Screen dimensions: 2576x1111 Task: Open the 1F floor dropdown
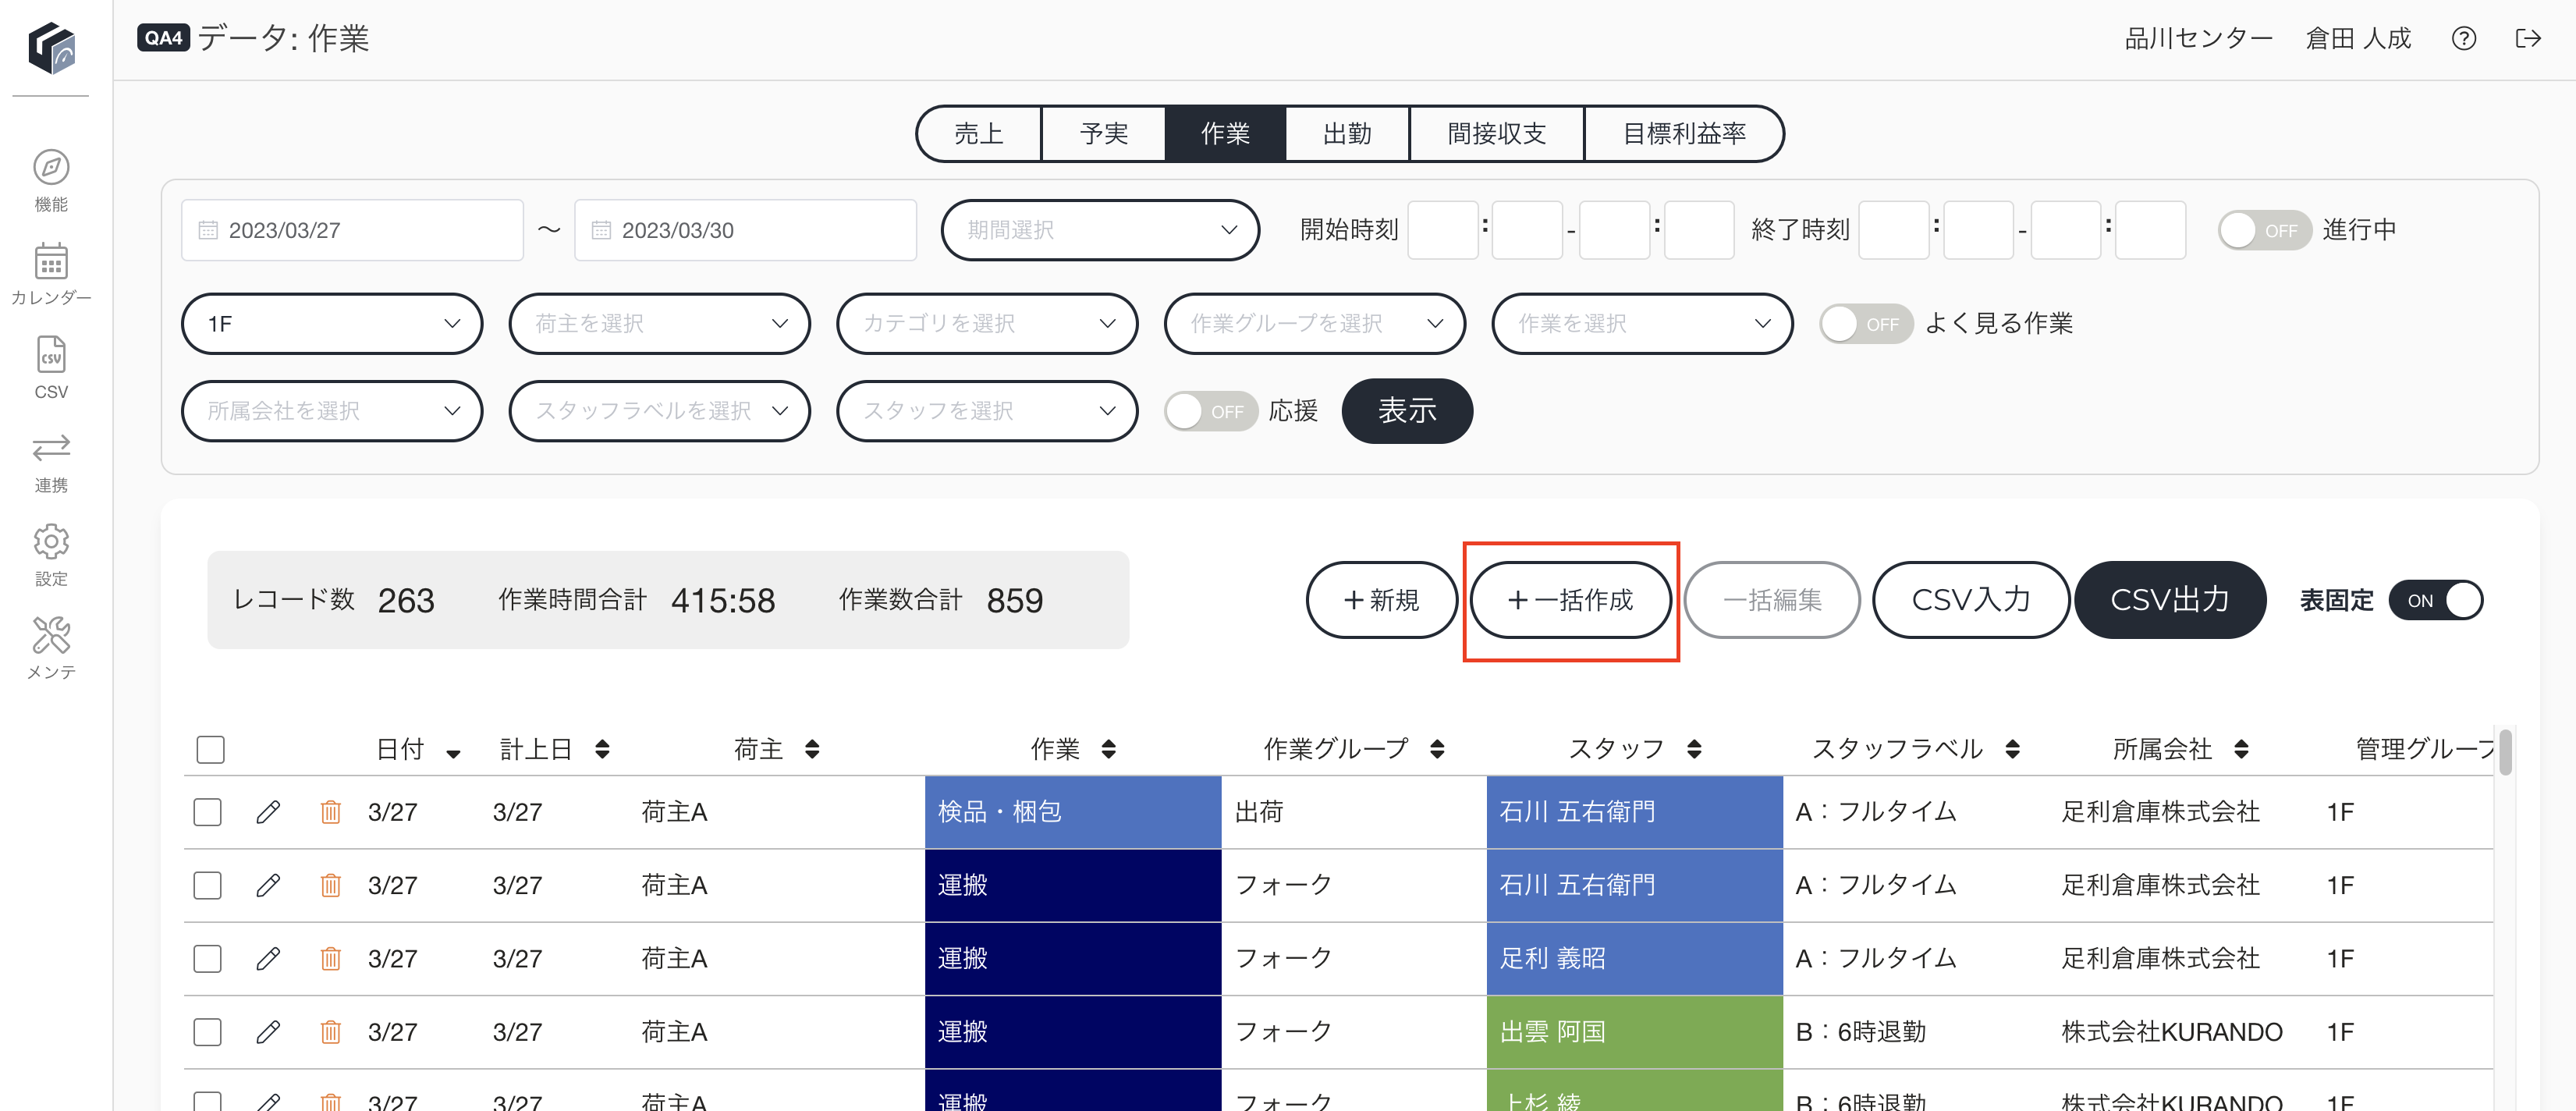332,324
